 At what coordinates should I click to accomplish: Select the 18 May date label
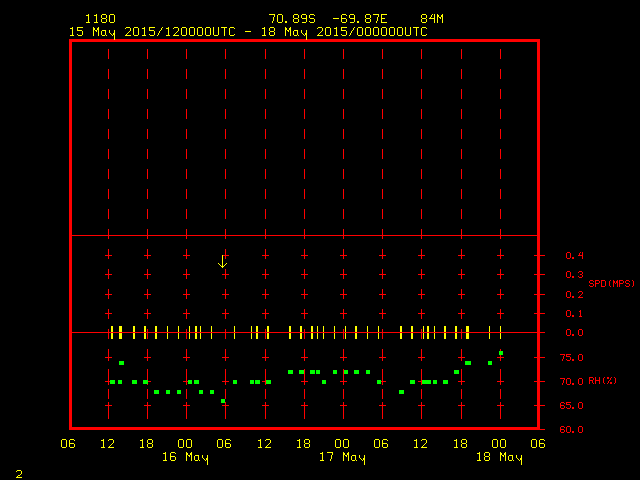click(x=498, y=457)
